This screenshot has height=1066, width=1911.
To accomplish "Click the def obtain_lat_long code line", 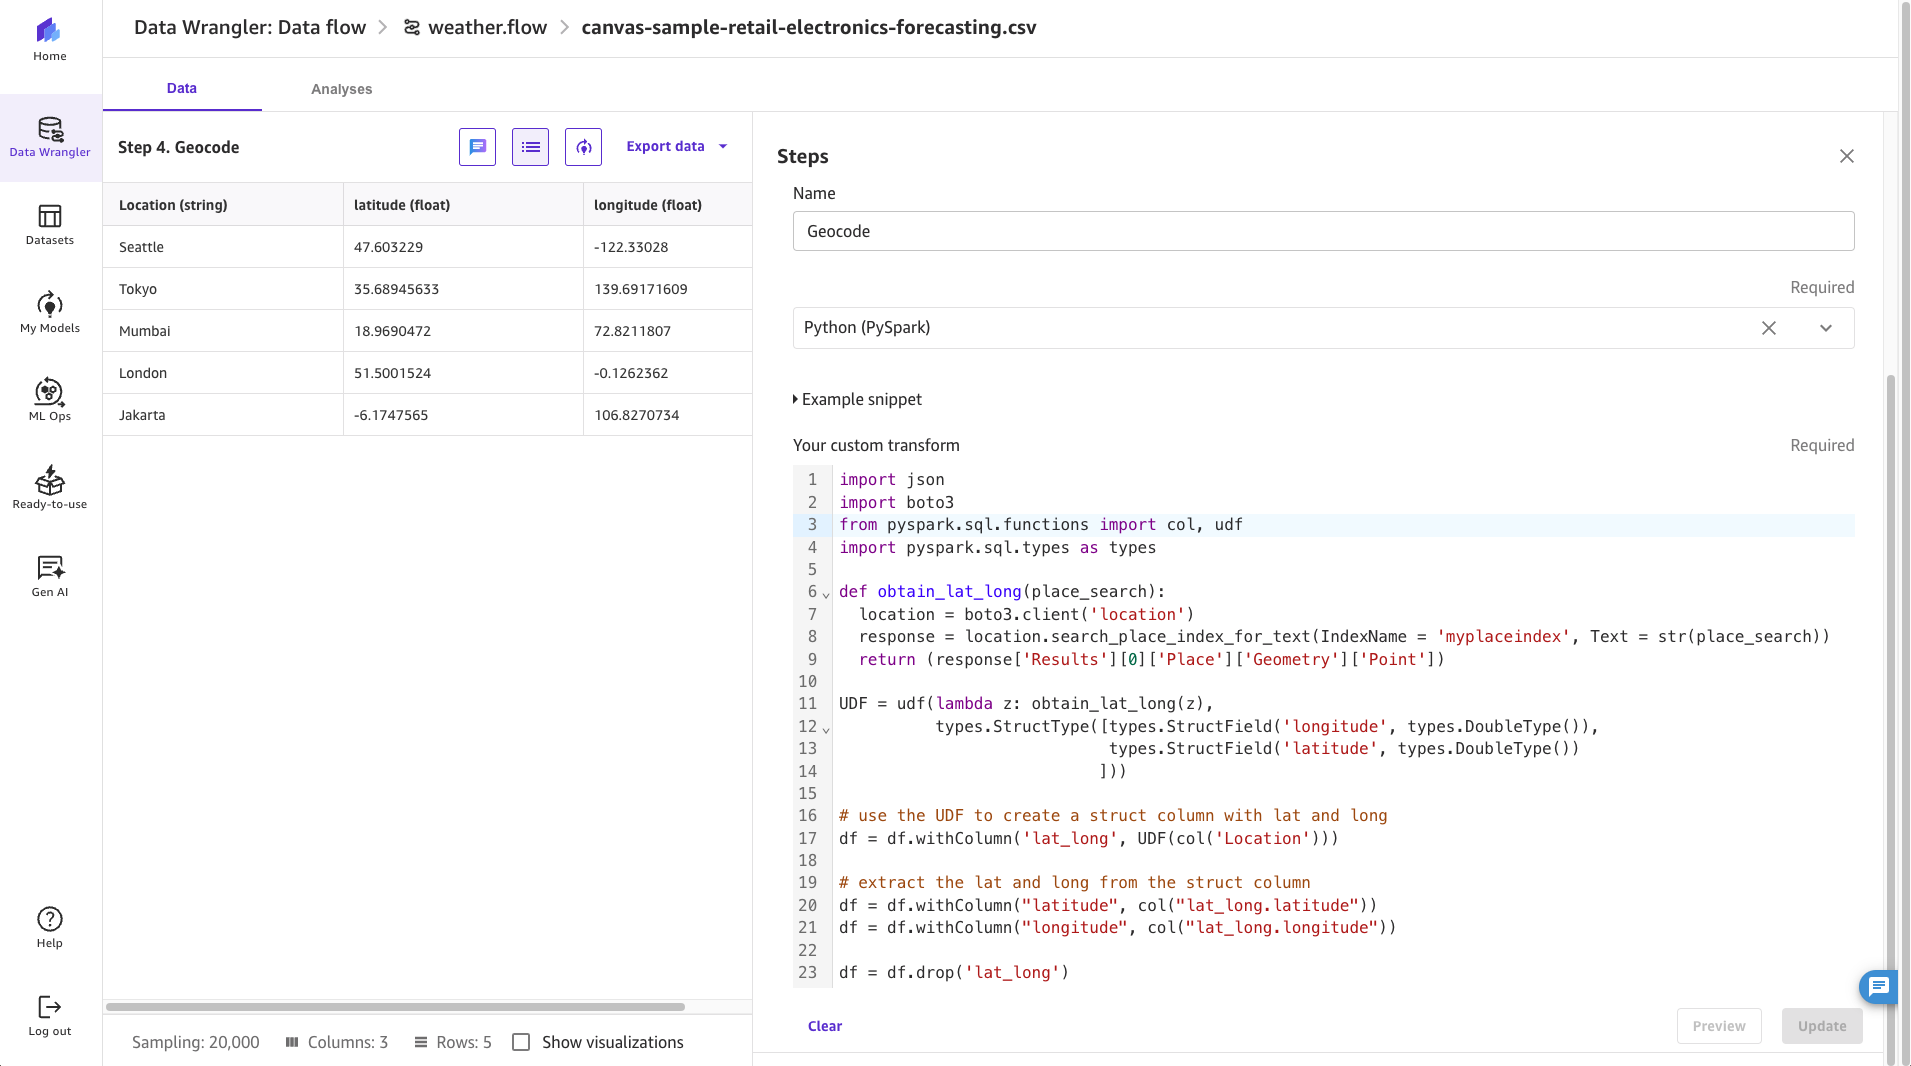I will click(1002, 592).
